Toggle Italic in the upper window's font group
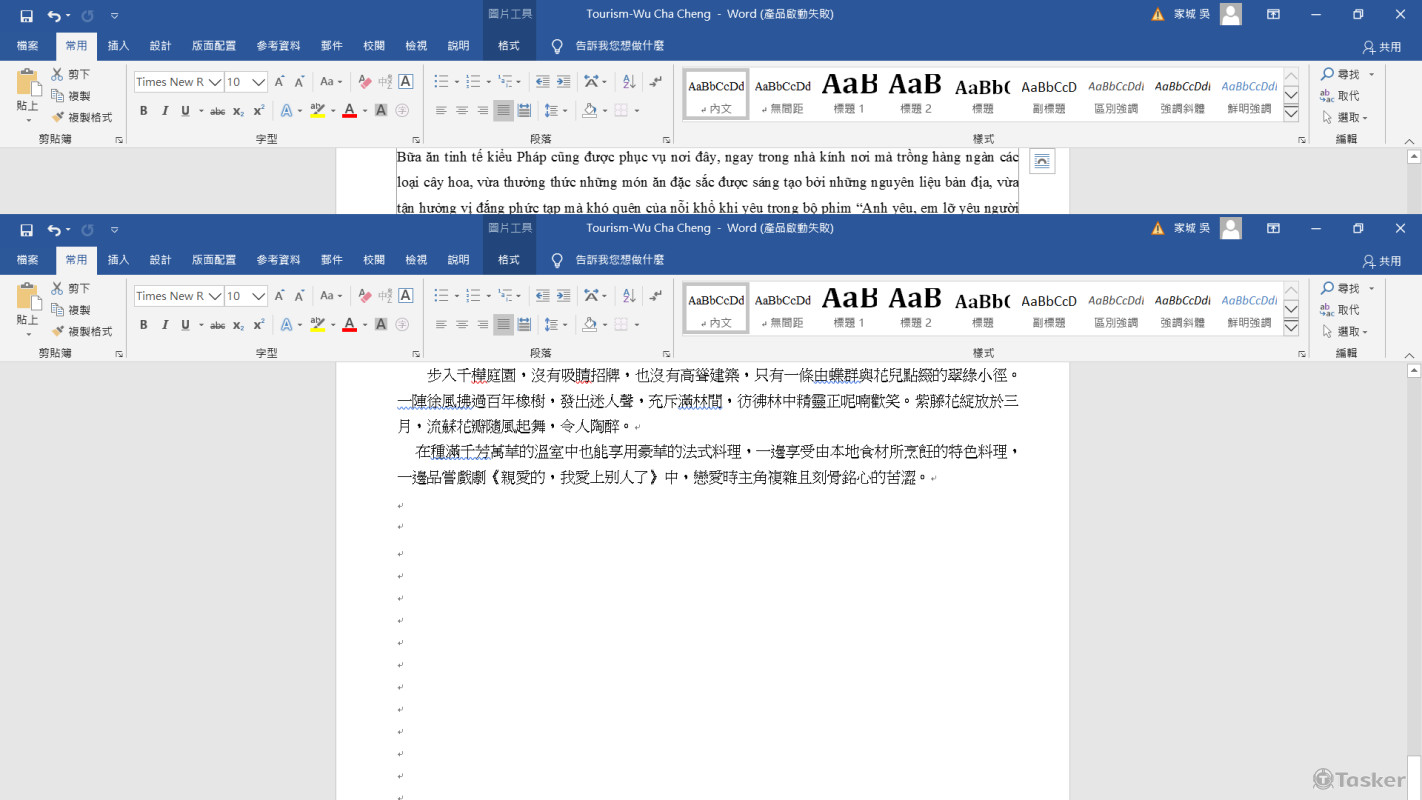Viewport: 1422px width, 800px height. [164, 110]
